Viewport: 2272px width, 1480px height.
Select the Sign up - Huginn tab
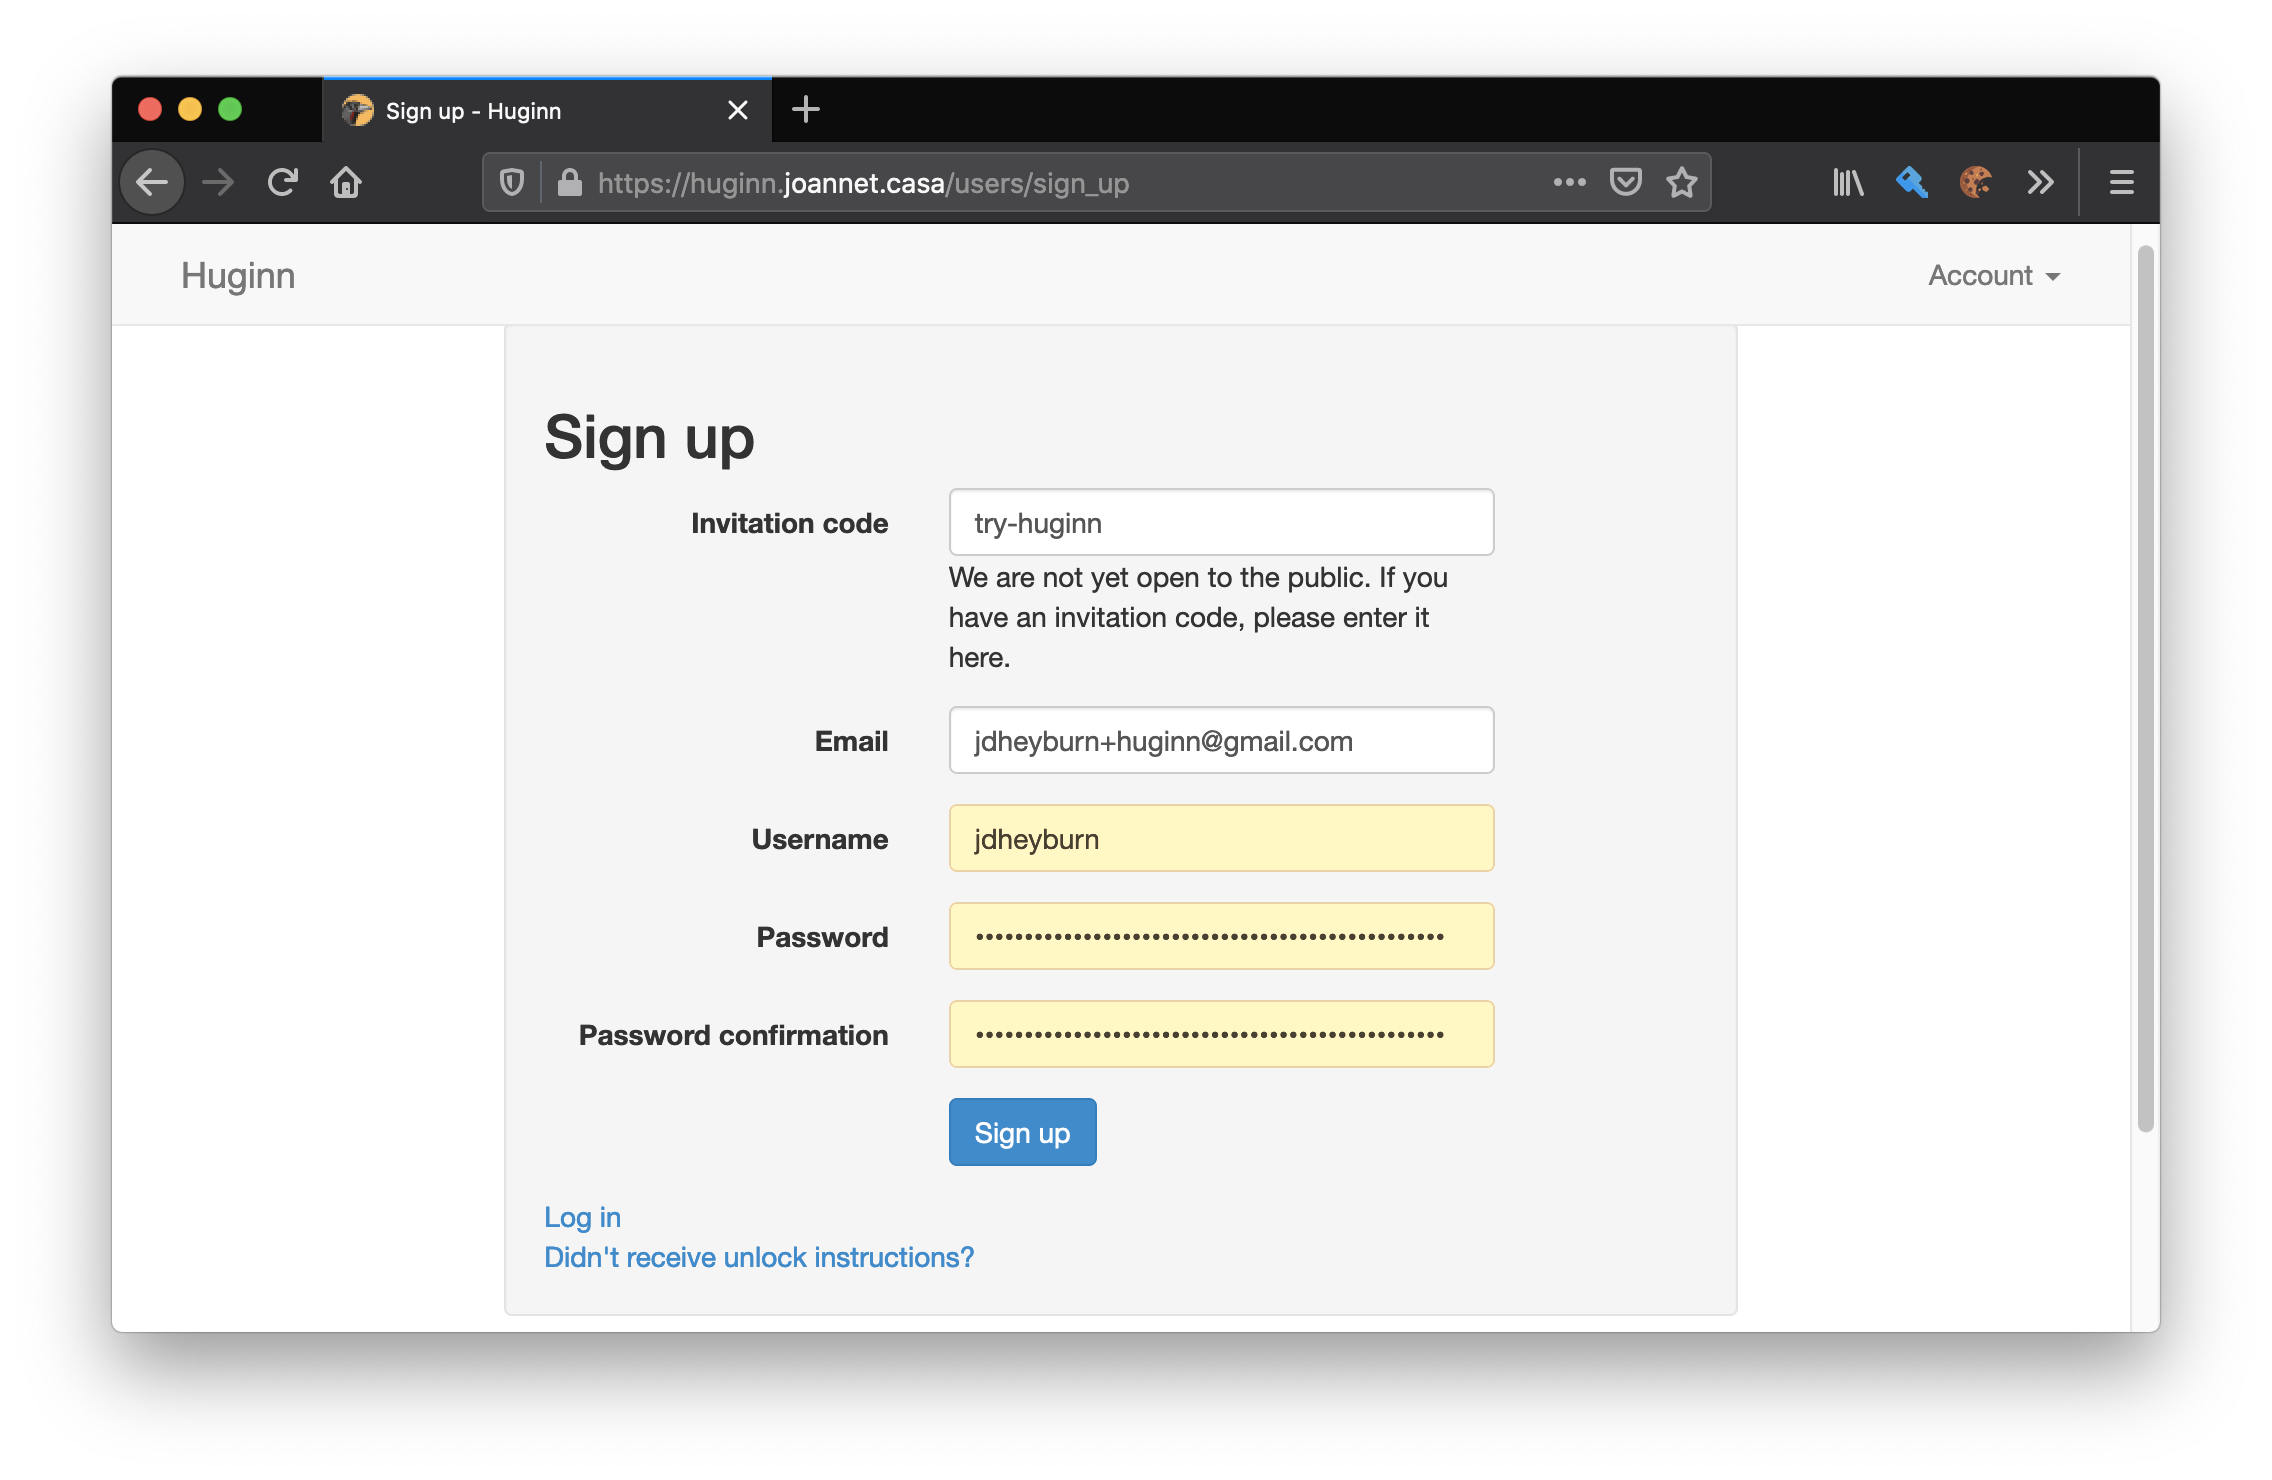547,110
